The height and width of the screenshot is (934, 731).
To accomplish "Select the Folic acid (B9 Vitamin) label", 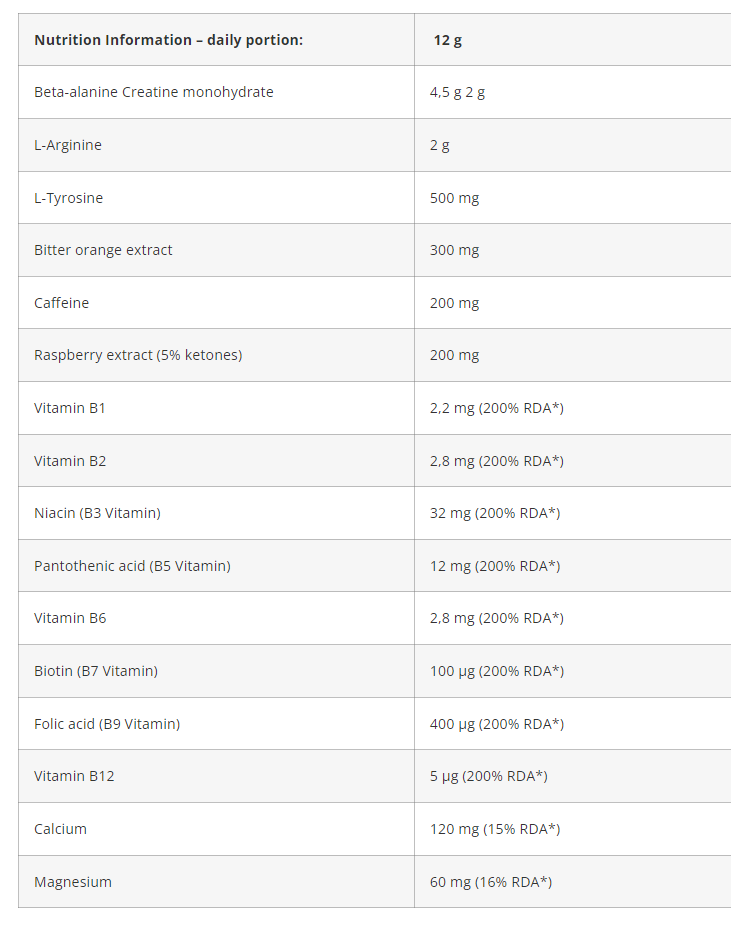I will [107, 724].
